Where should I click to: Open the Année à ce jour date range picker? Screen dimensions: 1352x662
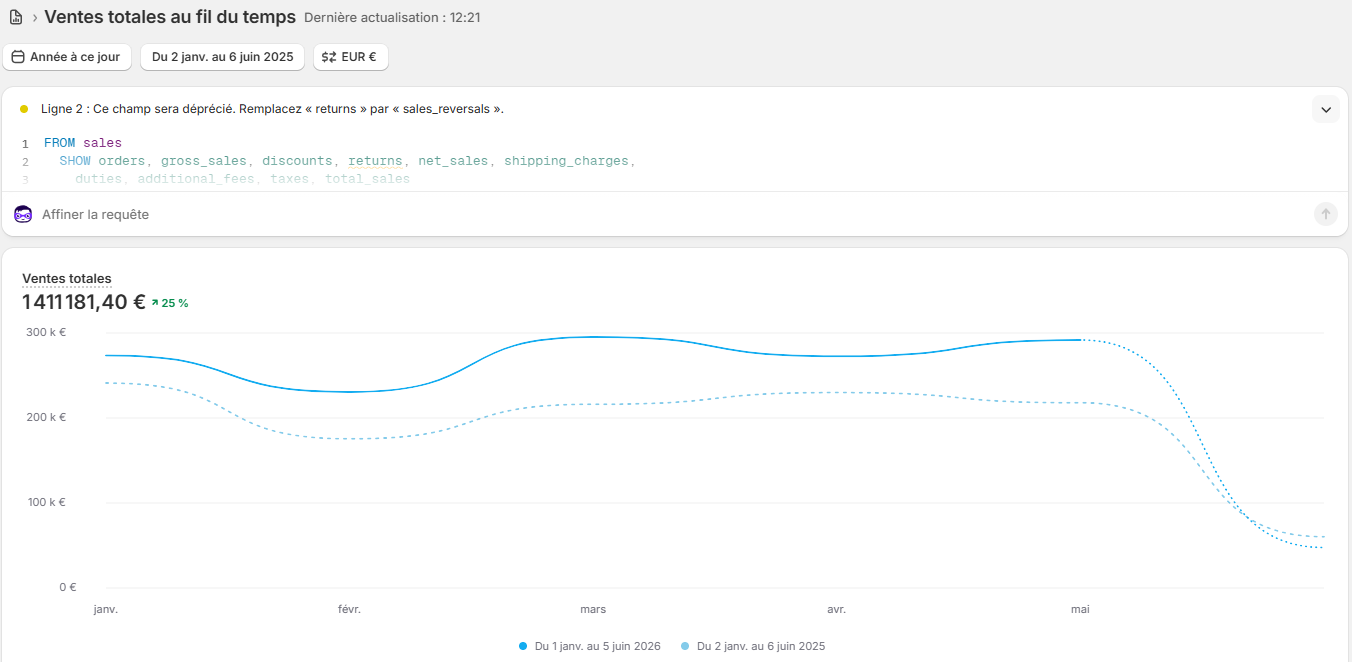click(x=68, y=57)
